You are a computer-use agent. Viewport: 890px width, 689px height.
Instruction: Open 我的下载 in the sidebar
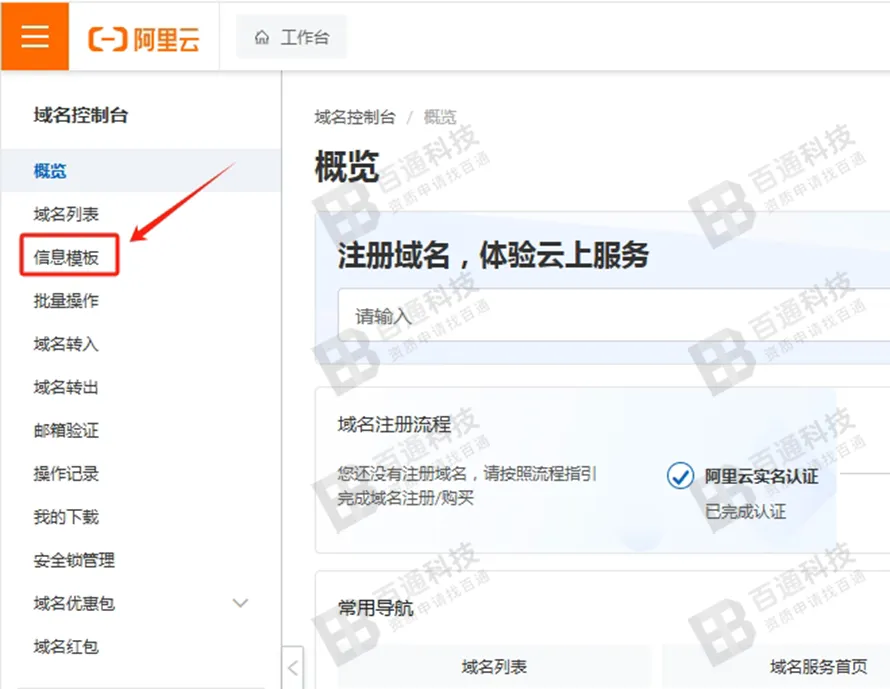pos(66,516)
